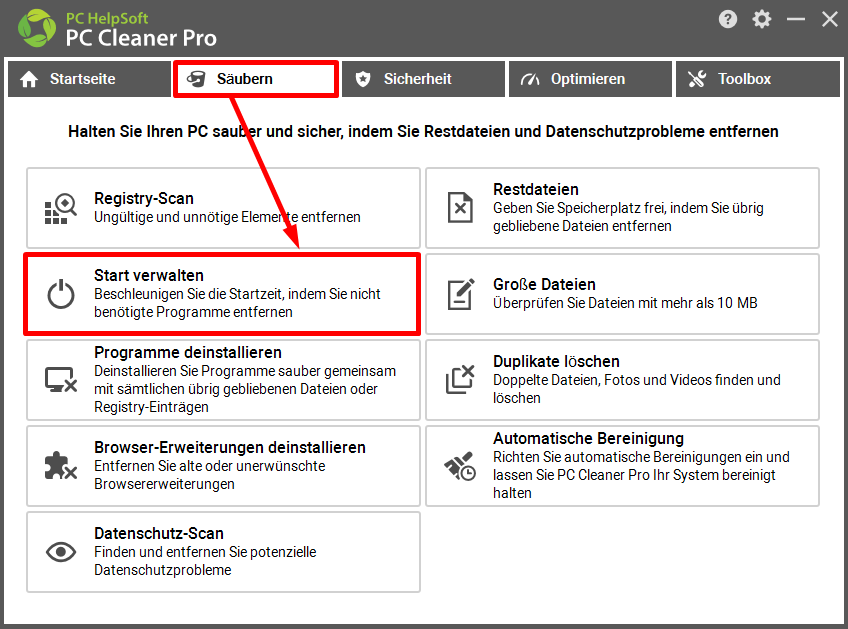The image size is (848, 629).
Task: Click 'Ungültige und unnötige Elemente entfernen' description
Action: [x=227, y=217]
